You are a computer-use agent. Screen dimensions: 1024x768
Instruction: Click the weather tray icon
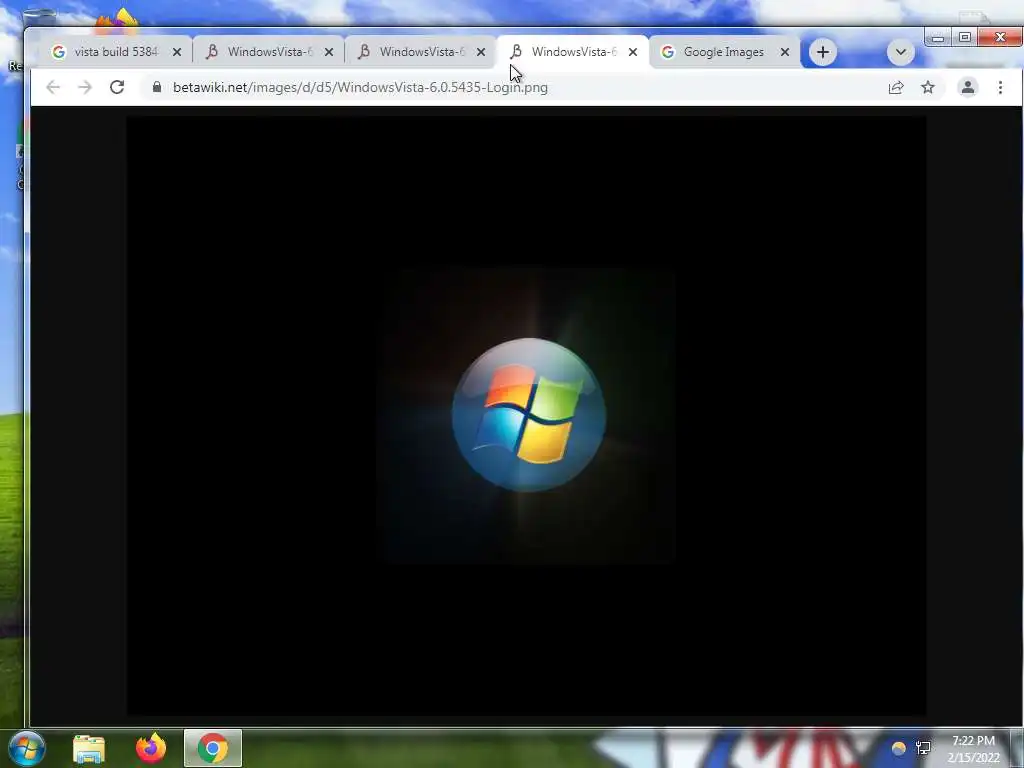pyautogui.click(x=899, y=748)
